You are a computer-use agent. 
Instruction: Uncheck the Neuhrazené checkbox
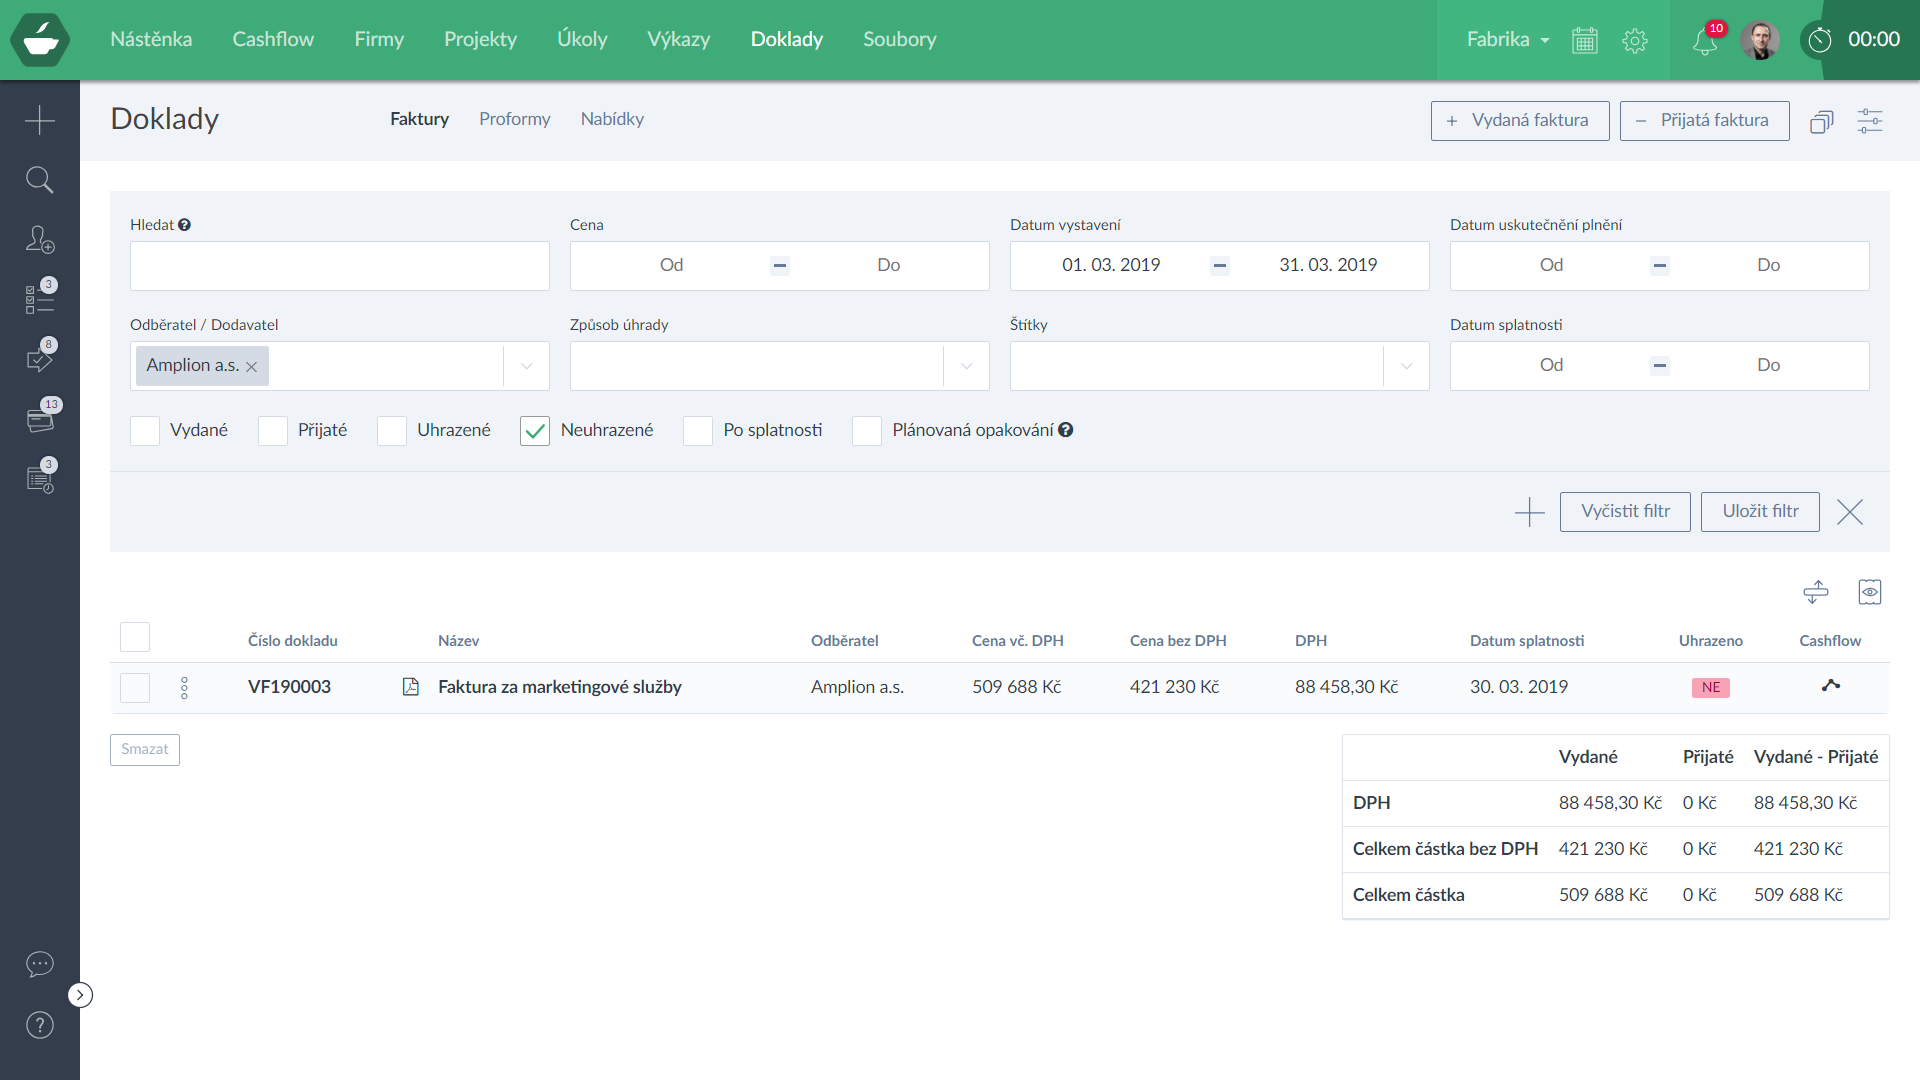pos(535,431)
